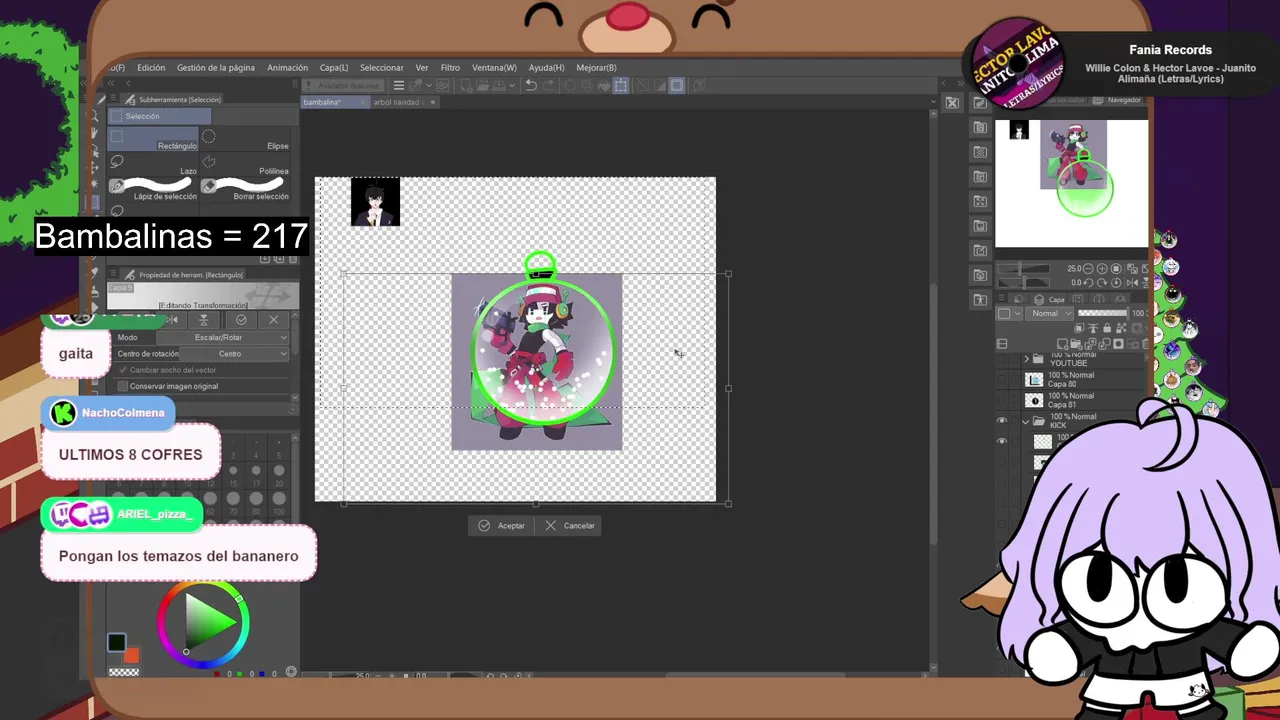Open the top icon in the right-side panel dock

click(980, 102)
